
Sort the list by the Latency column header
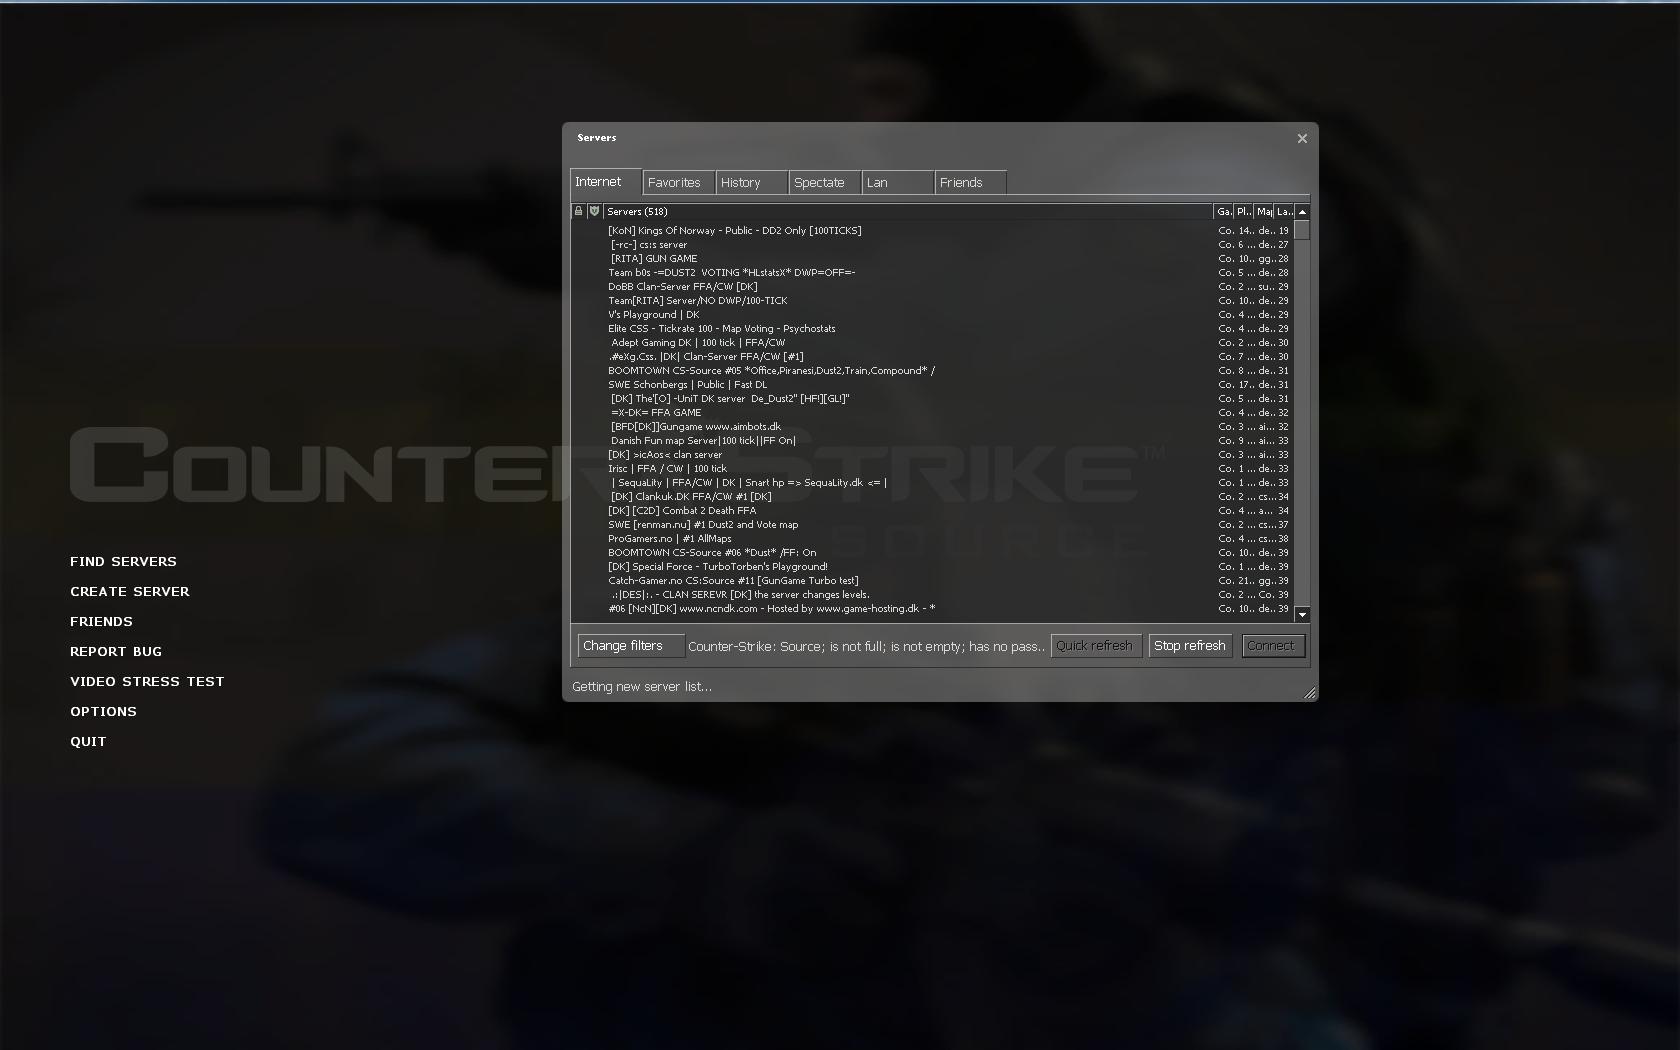[x=1284, y=211]
